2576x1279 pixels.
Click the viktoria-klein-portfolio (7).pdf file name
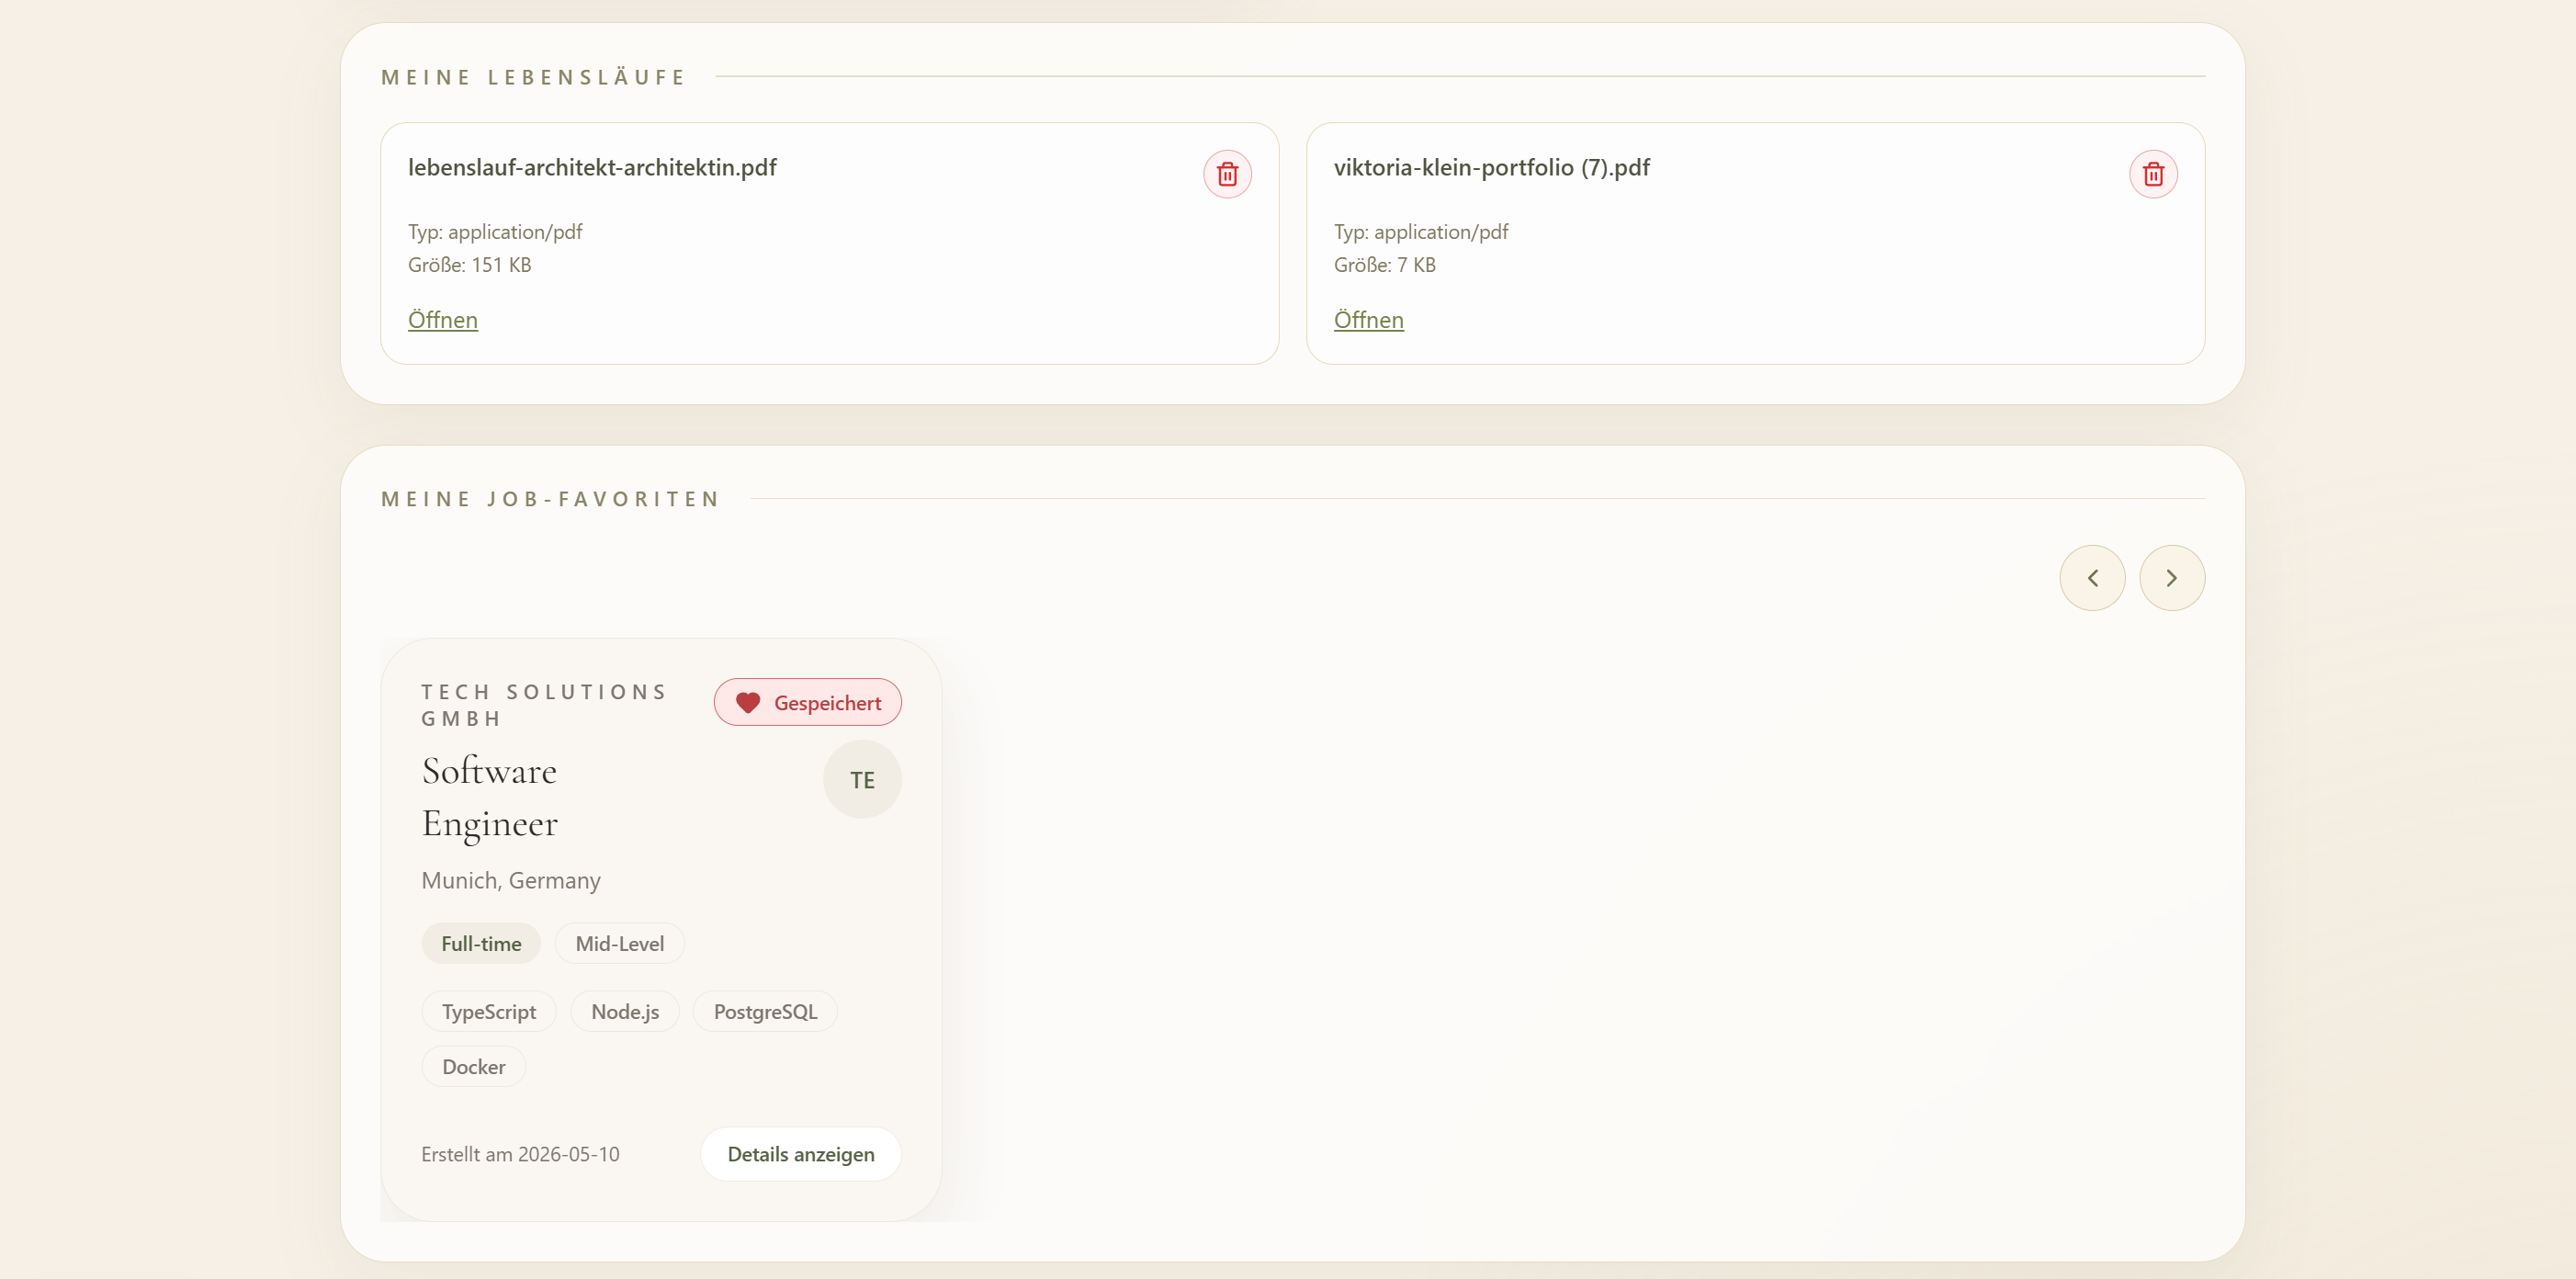click(x=1492, y=168)
